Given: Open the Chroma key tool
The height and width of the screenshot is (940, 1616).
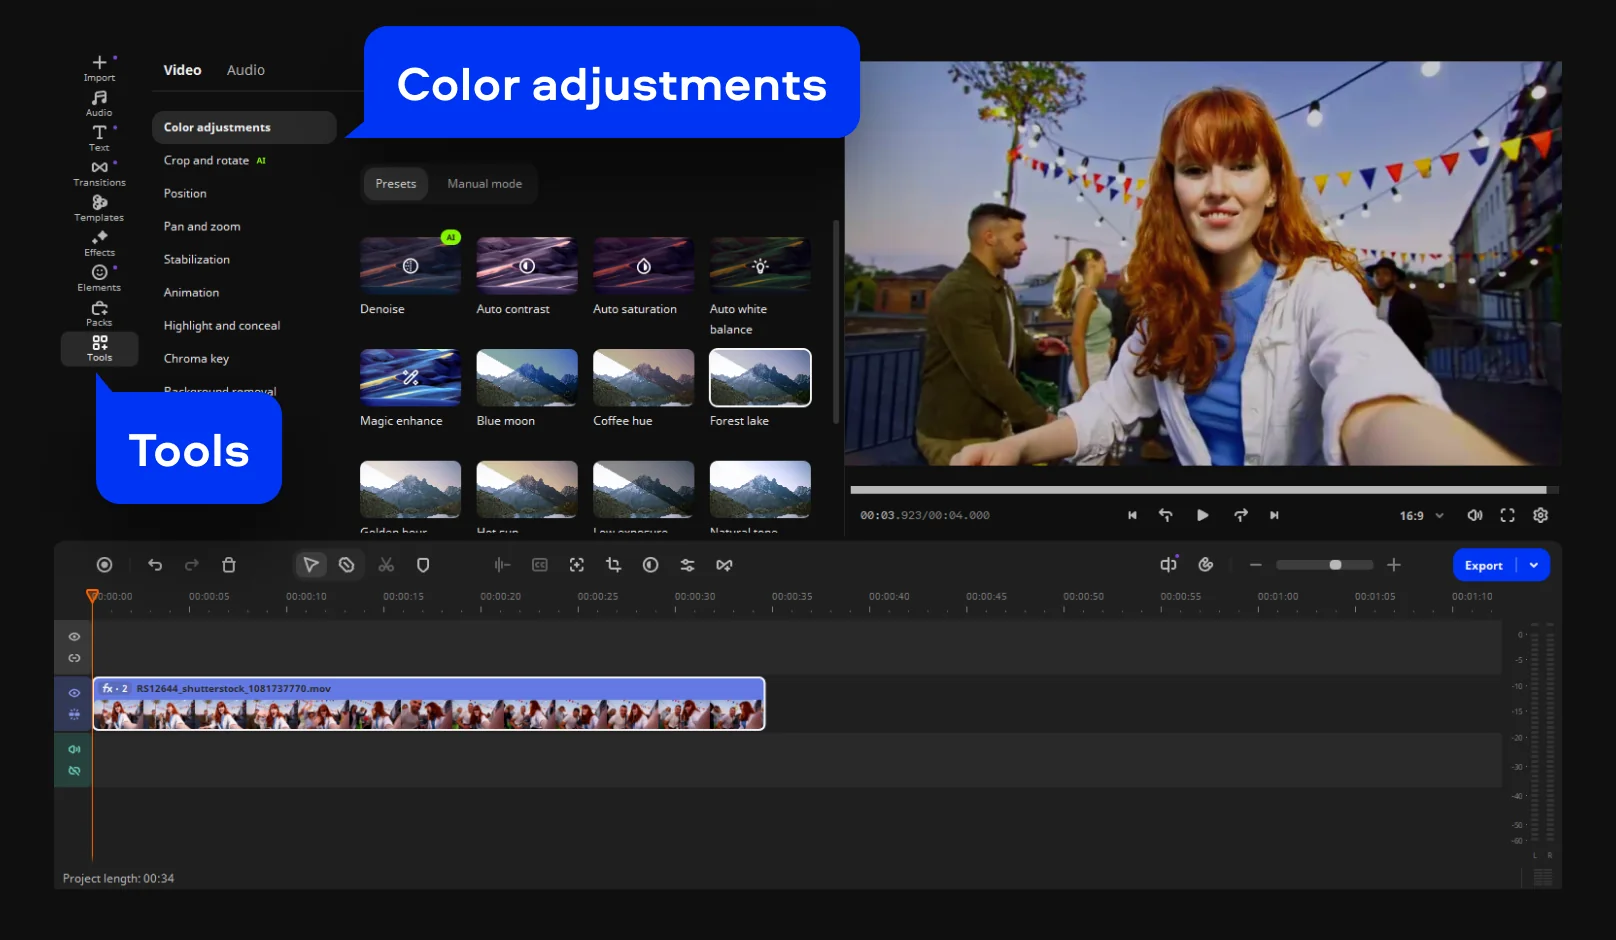Looking at the screenshot, I should coord(196,358).
